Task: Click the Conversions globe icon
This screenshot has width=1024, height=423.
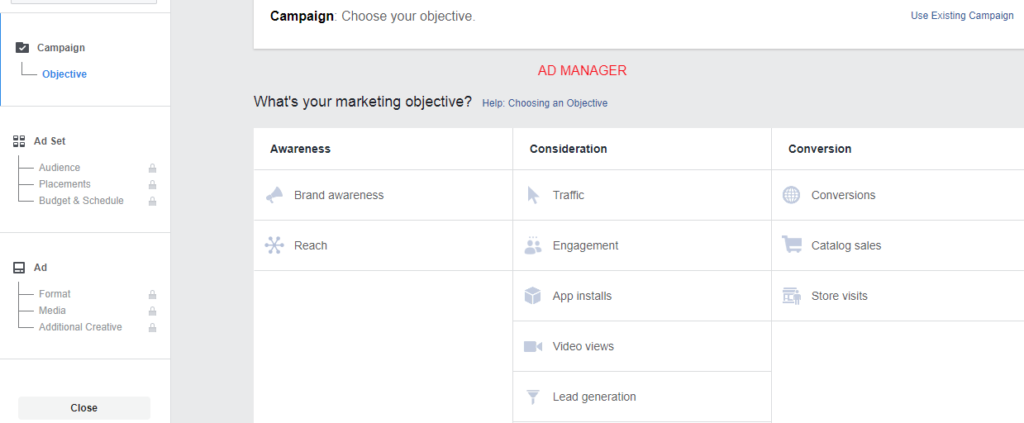Action: (792, 195)
